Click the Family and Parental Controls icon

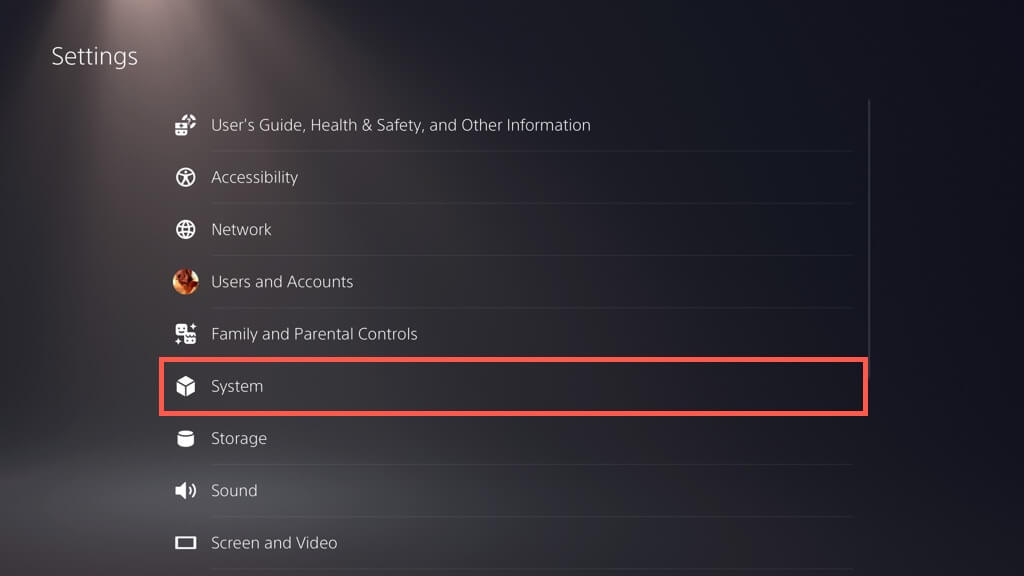coord(186,334)
